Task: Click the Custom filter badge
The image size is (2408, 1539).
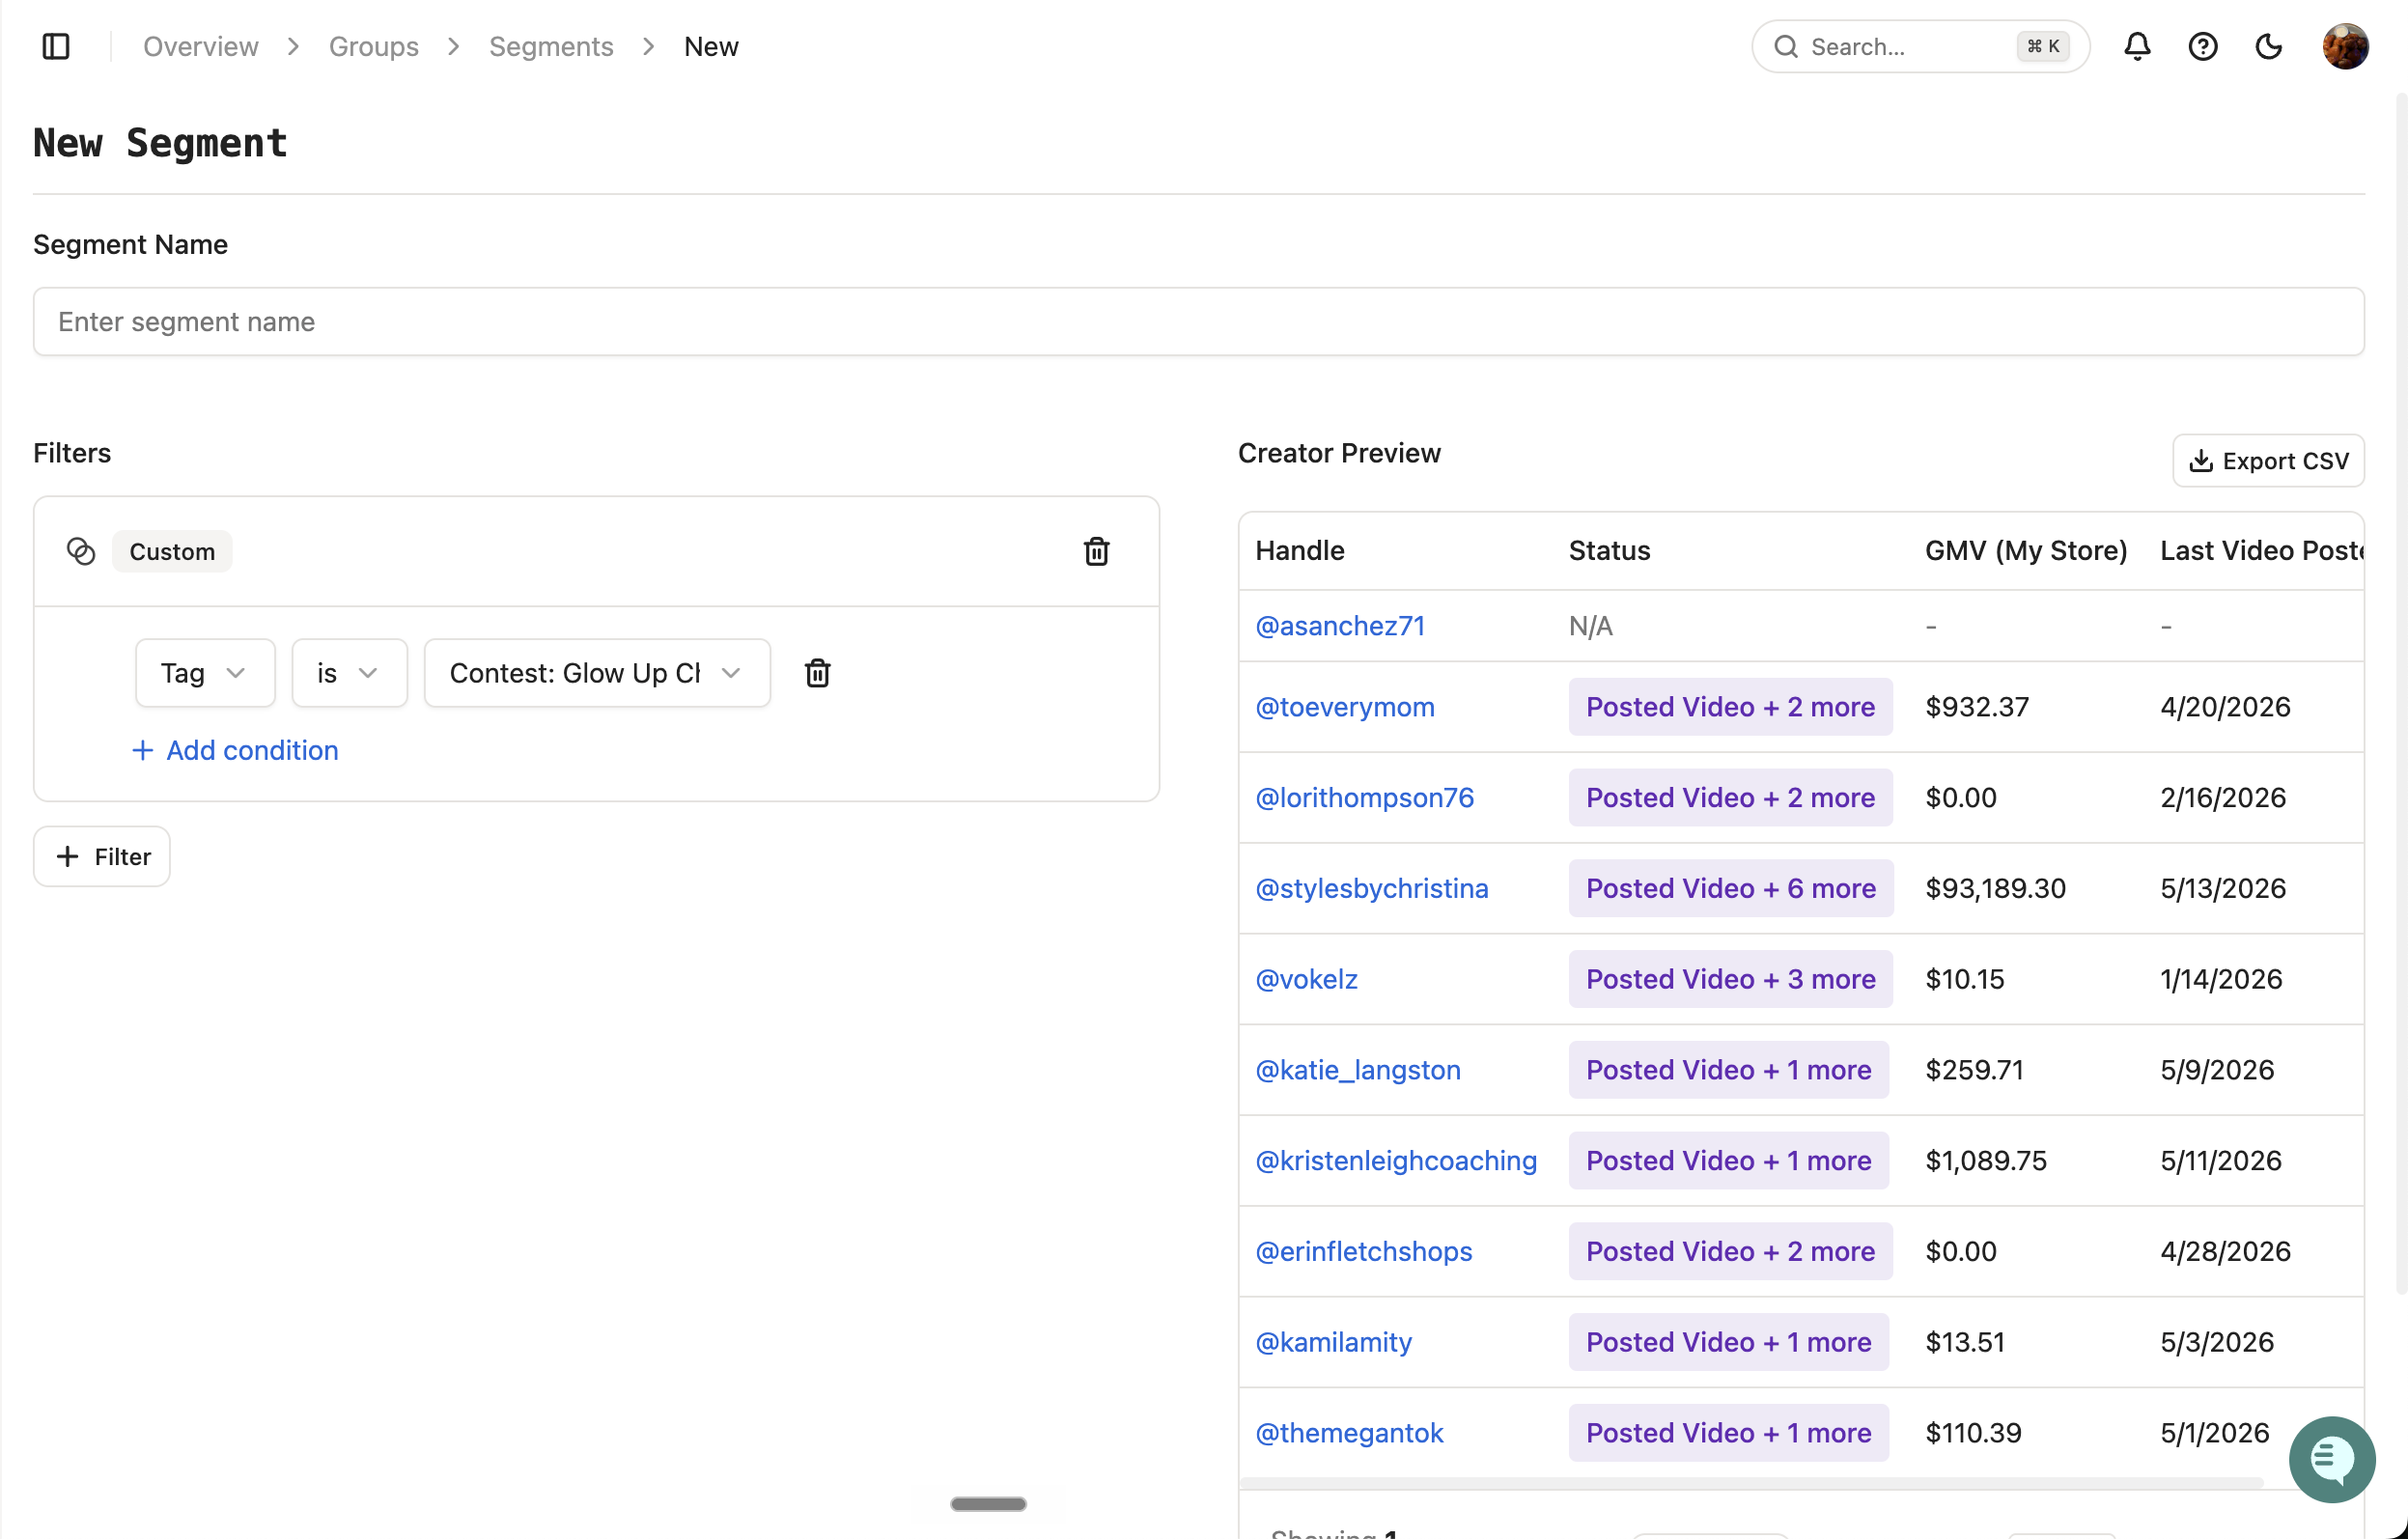Action: (x=172, y=551)
